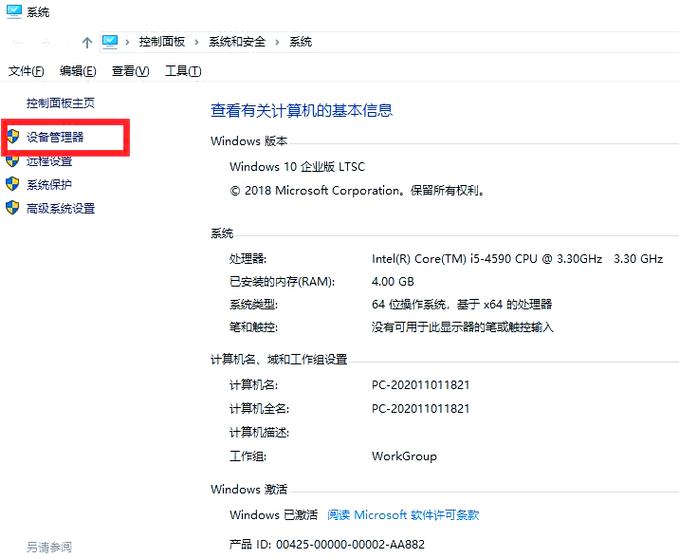The image size is (679, 558).
Task: Open the 编辑(E) menu
Action: coord(78,71)
